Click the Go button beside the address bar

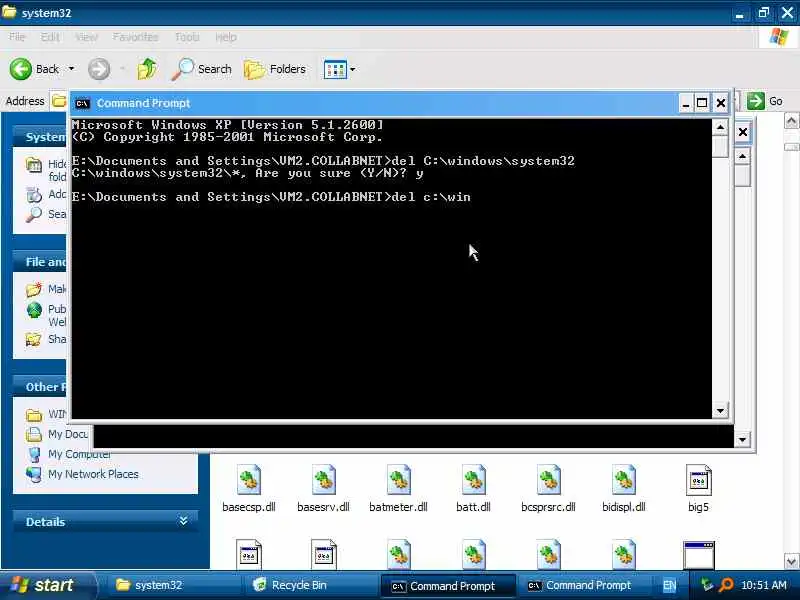764,101
